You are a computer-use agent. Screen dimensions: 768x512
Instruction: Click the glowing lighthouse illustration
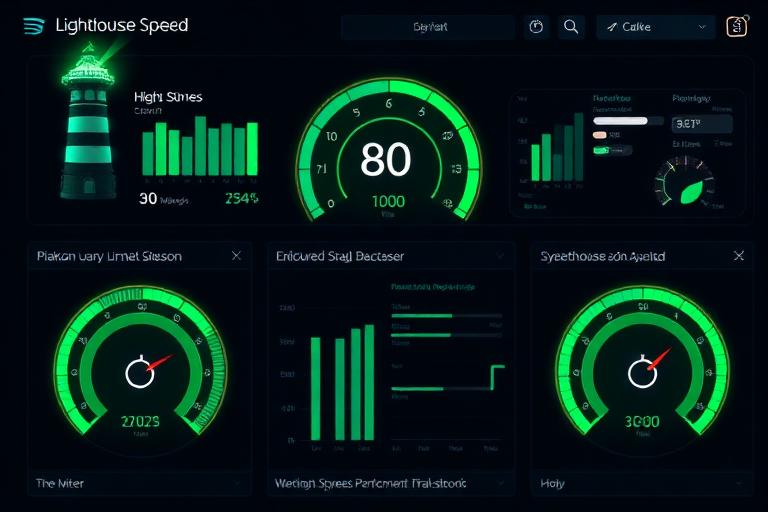(x=89, y=122)
